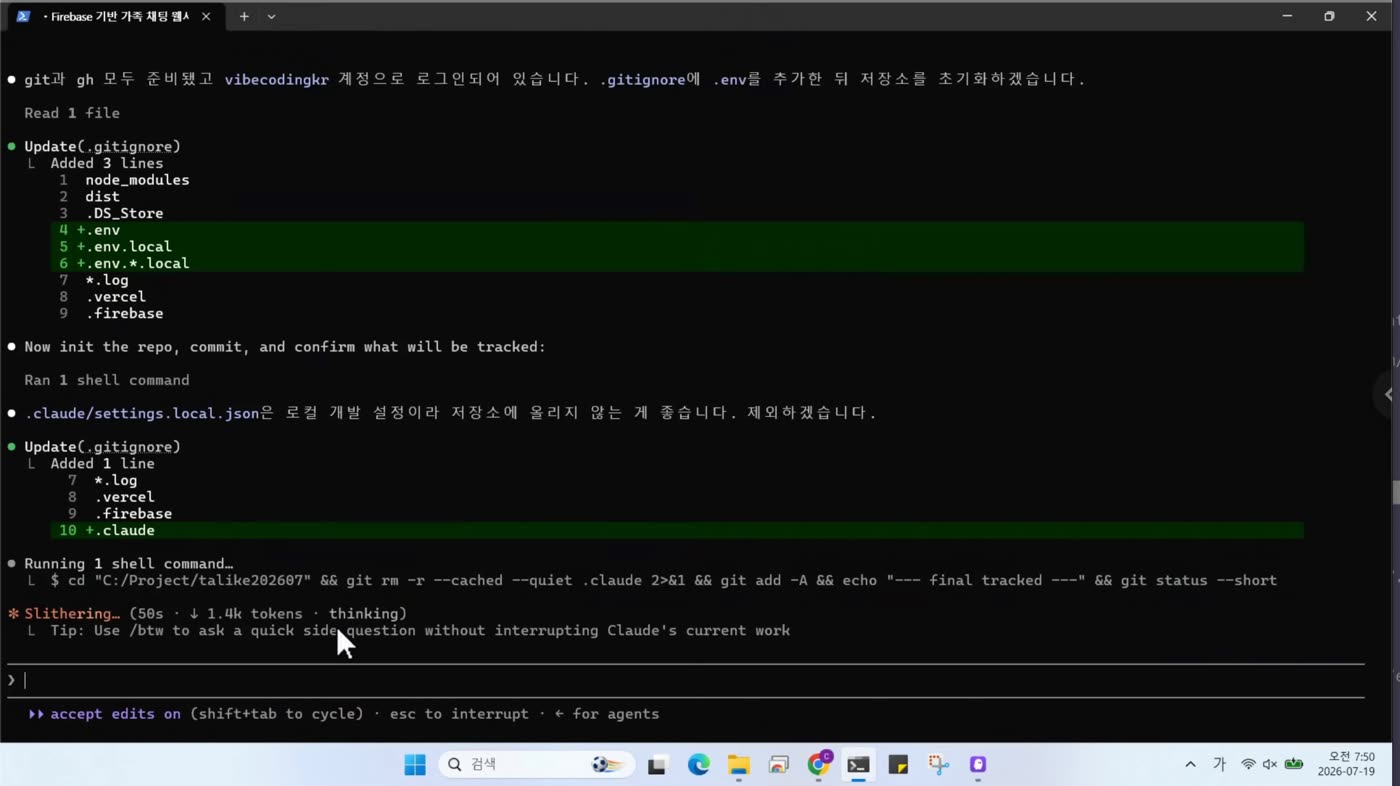Open Wi-Fi network settings in tray
The width and height of the screenshot is (1400, 786).
(x=1248, y=765)
